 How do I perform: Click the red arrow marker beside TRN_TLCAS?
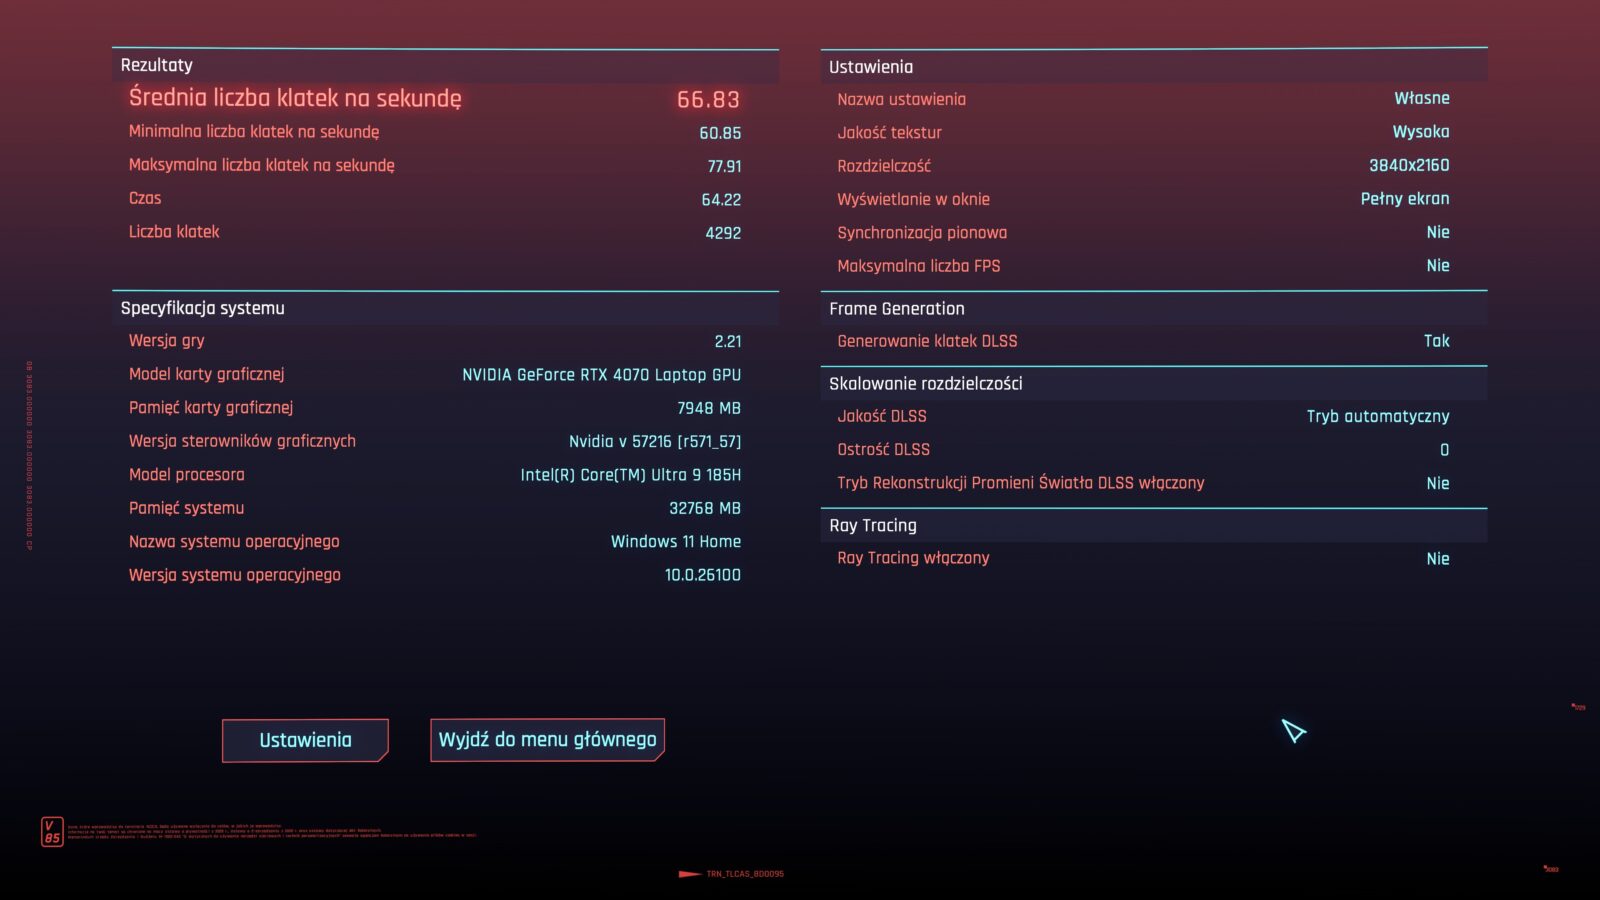tap(689, 874)
